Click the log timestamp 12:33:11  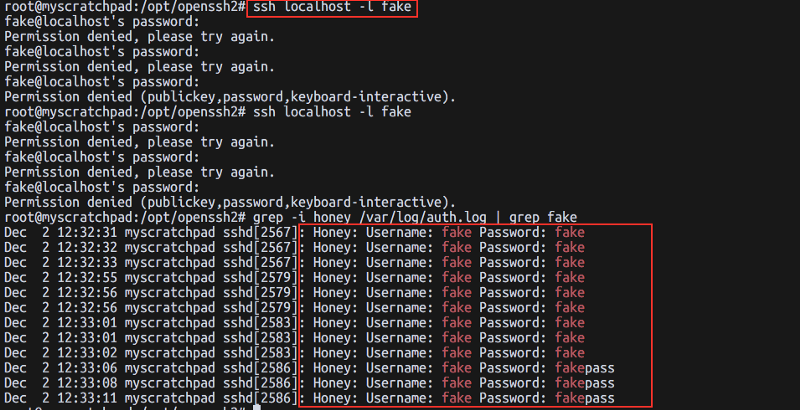click(x=83, y=398)
